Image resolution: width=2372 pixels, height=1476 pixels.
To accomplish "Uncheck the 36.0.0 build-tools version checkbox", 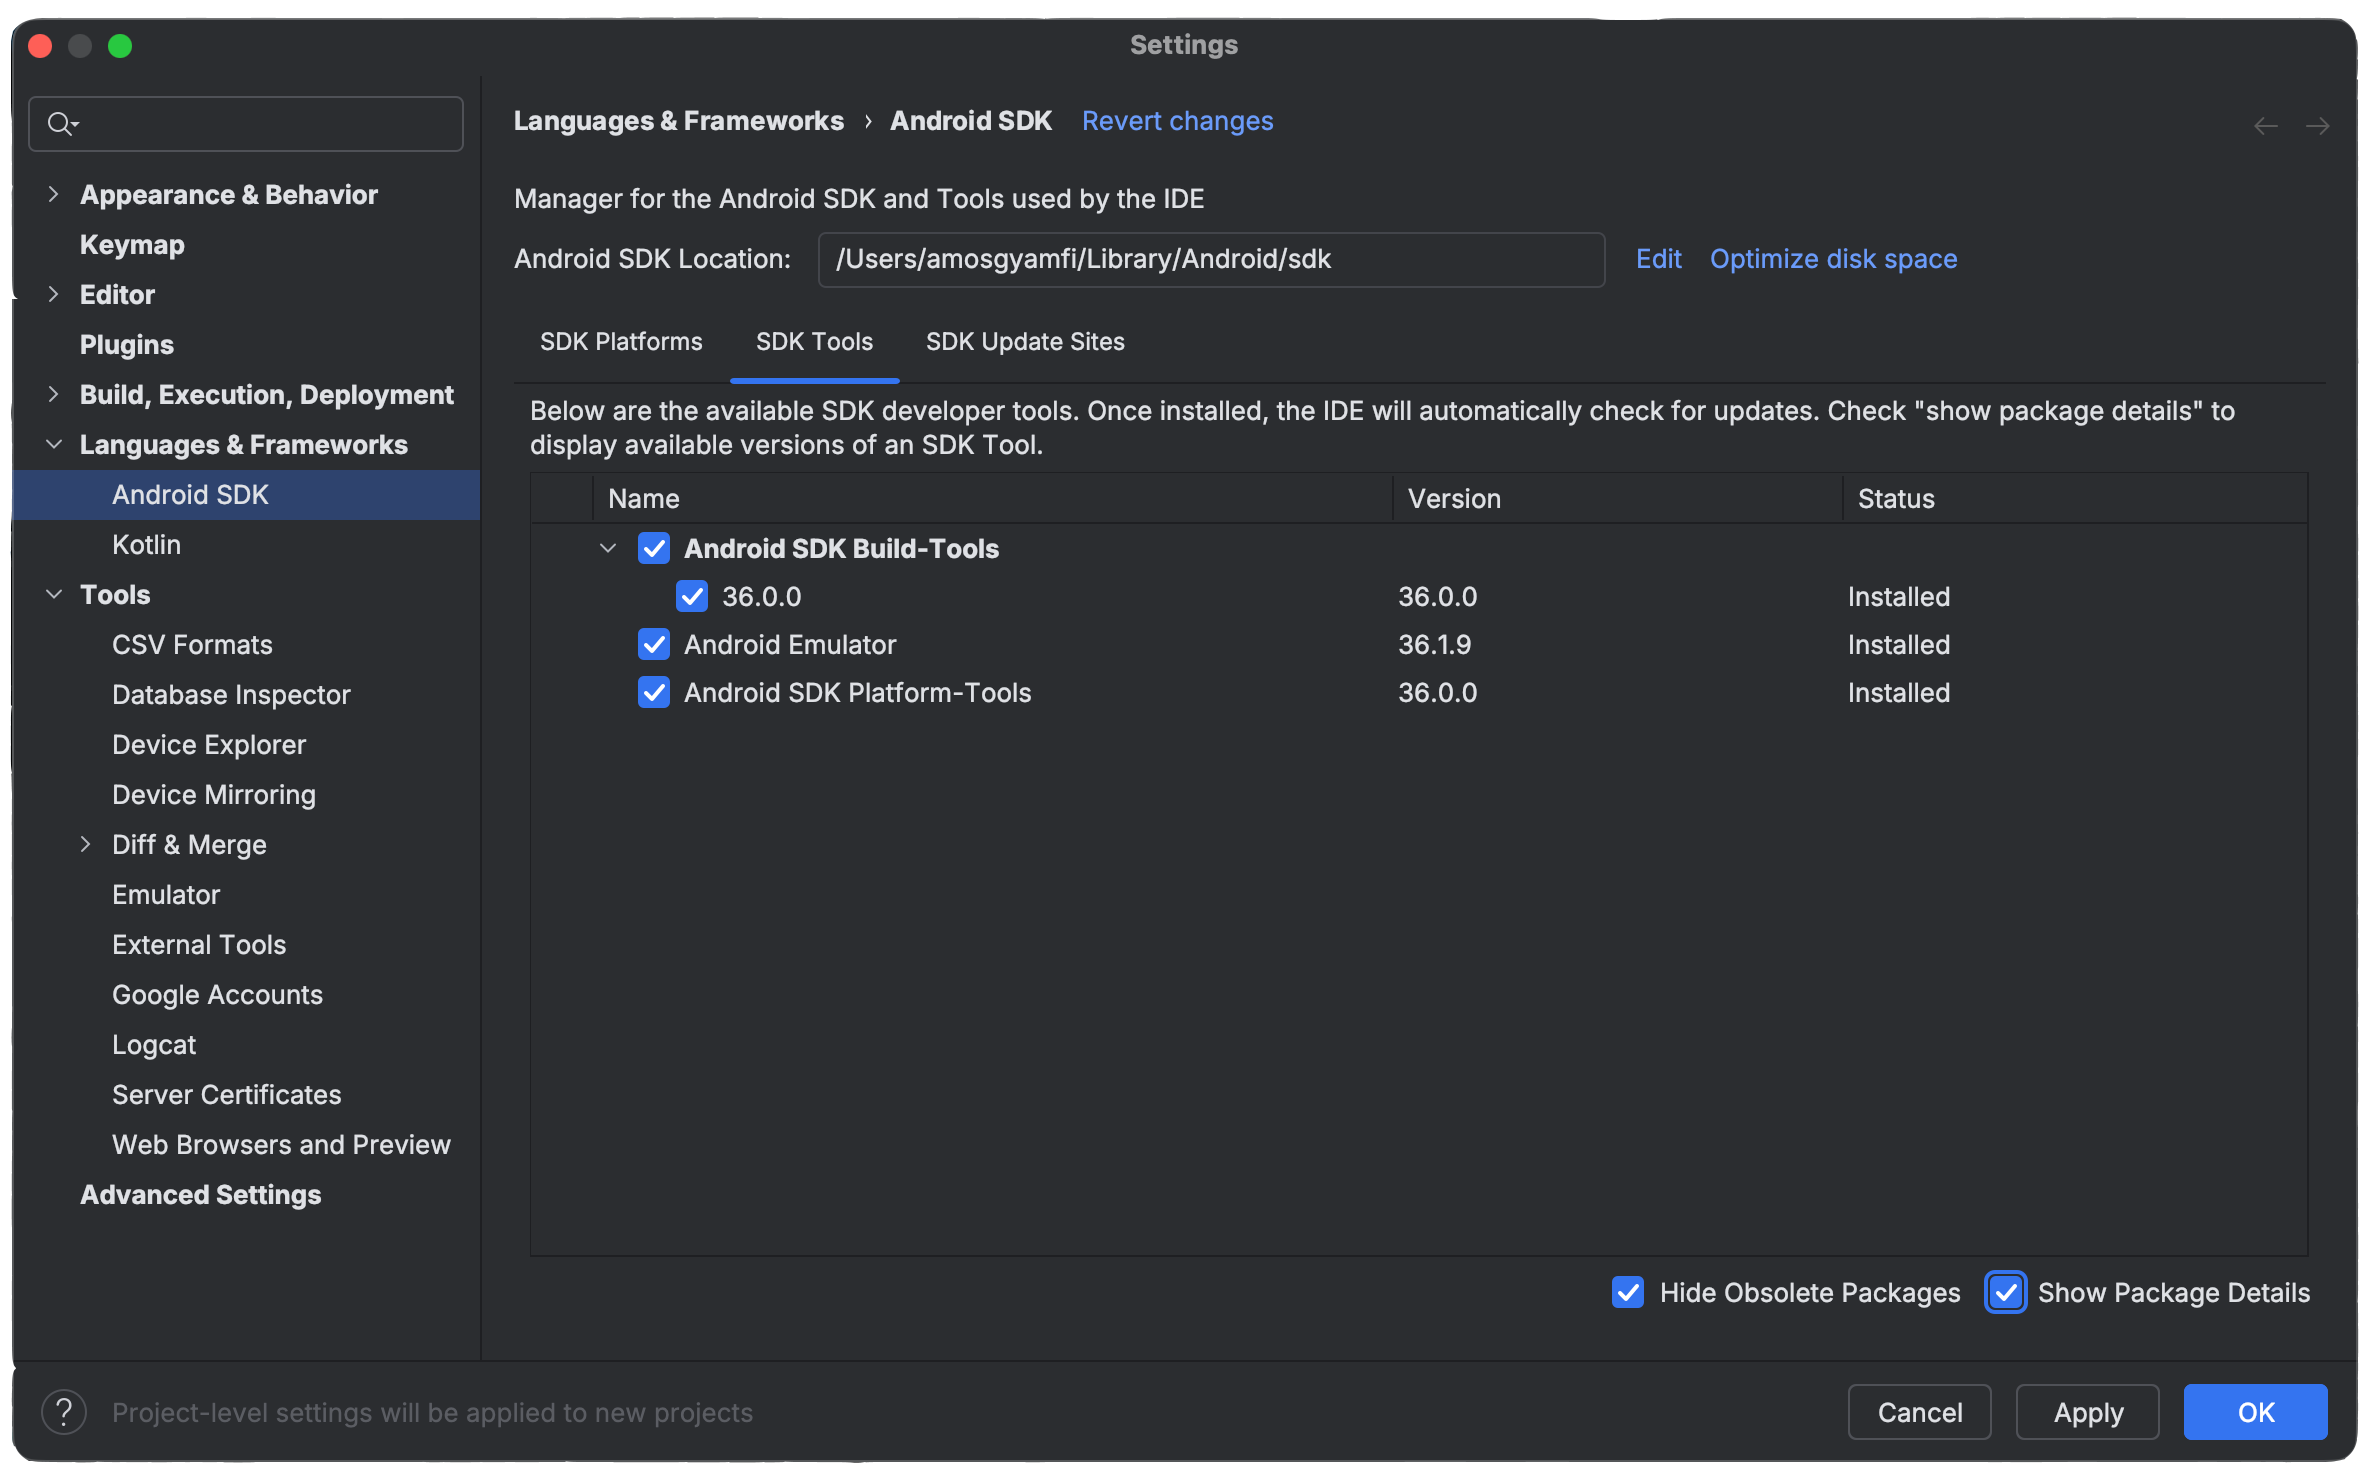I will (692, 596).
